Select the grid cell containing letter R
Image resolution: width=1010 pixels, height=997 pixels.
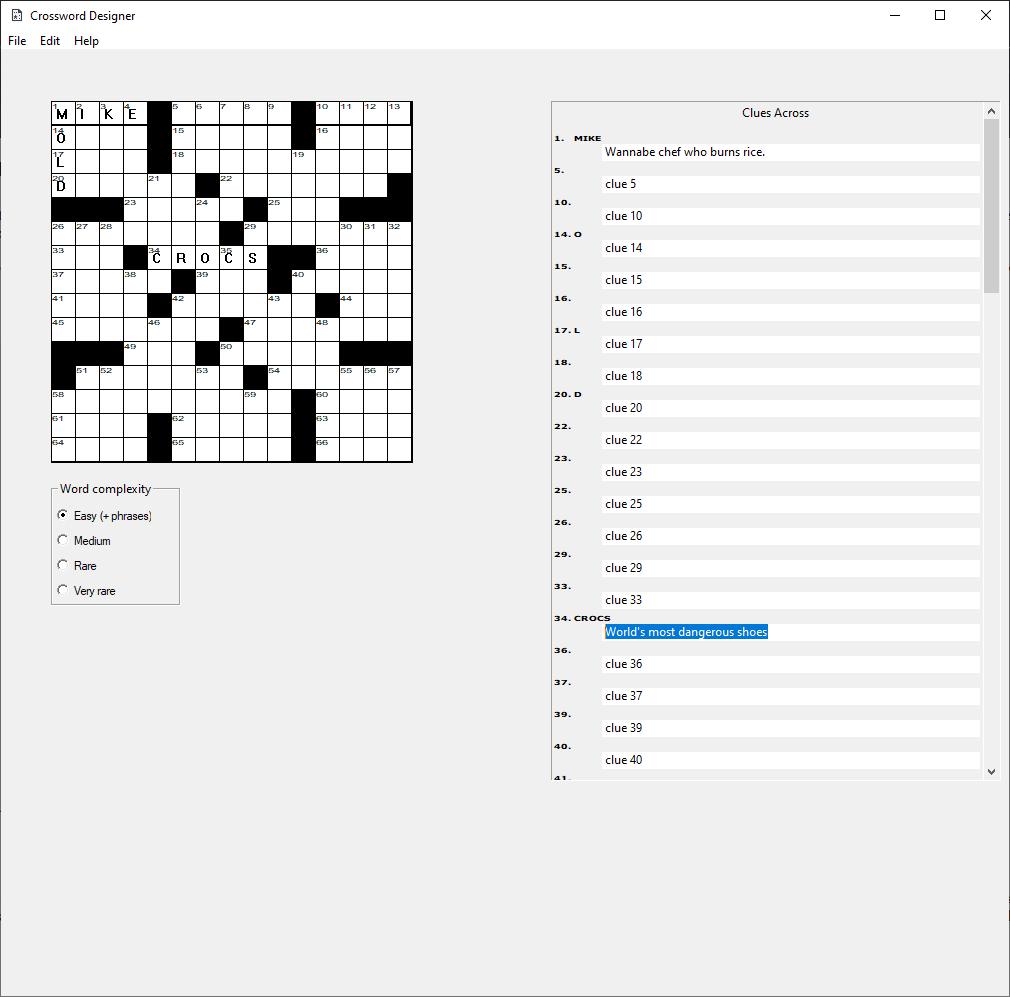tap(183, 258)
